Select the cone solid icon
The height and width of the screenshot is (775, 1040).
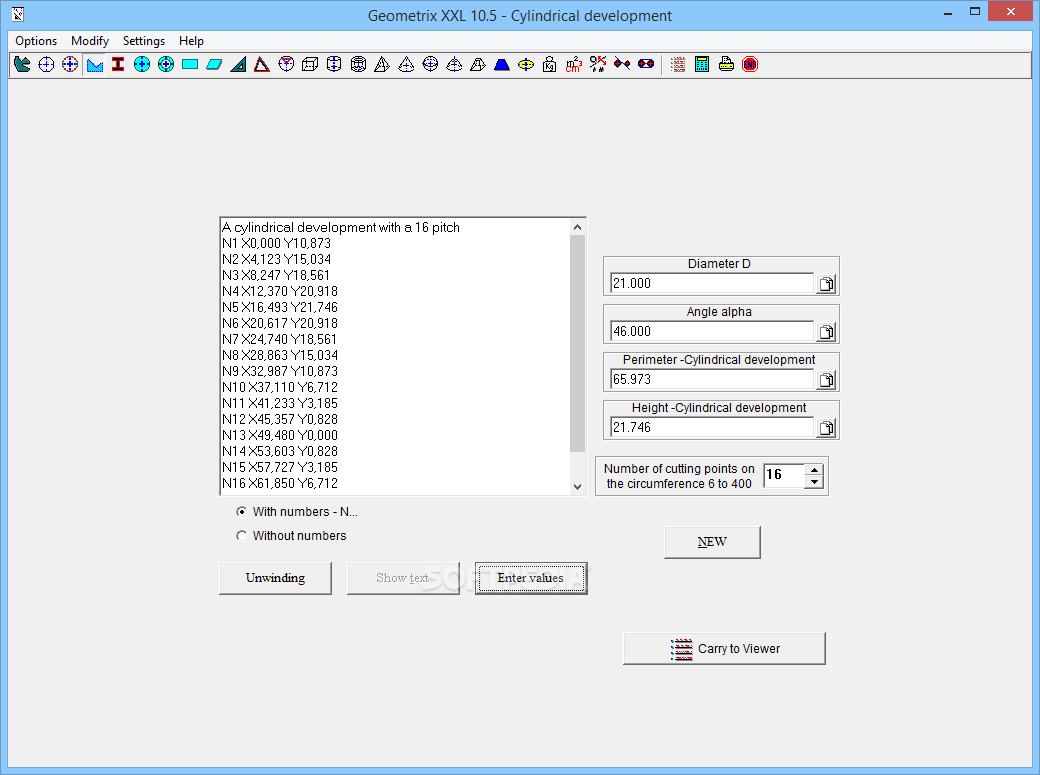[x=406, y=64]
